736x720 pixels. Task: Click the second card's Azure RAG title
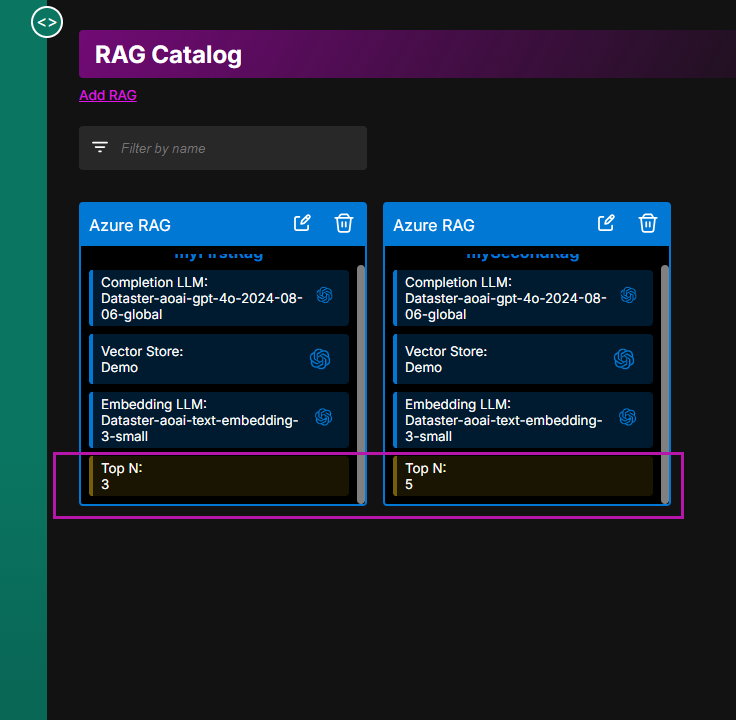coord(434,225)
